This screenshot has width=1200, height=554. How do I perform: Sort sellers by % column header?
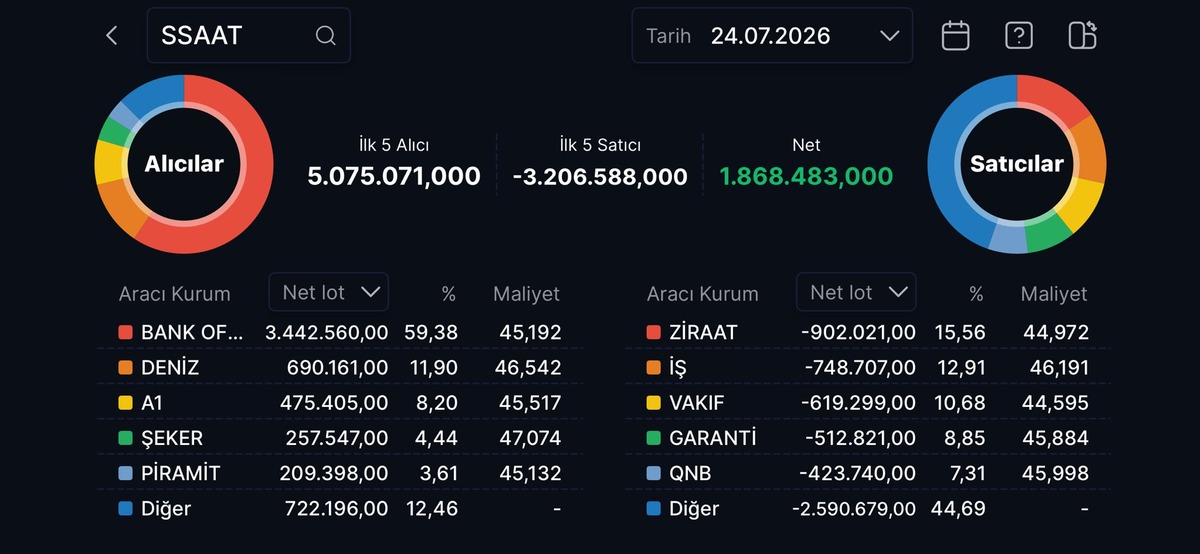coord(976,294)
